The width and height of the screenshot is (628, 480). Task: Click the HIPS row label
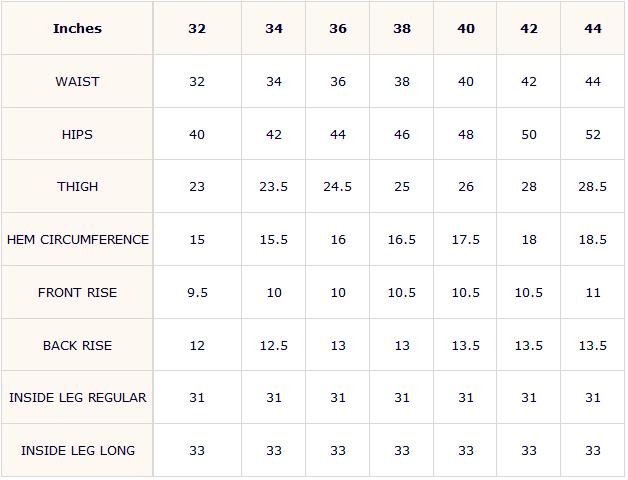77,135
